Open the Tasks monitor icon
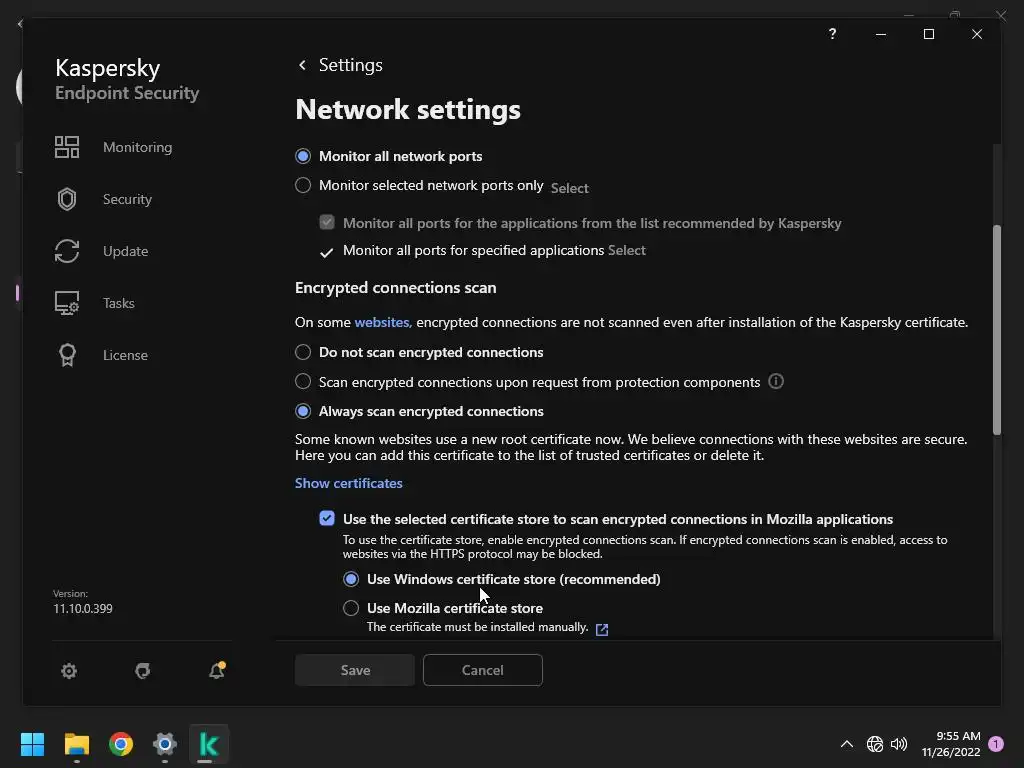This screenshot has width=1024, height=768. pos(67,303)
